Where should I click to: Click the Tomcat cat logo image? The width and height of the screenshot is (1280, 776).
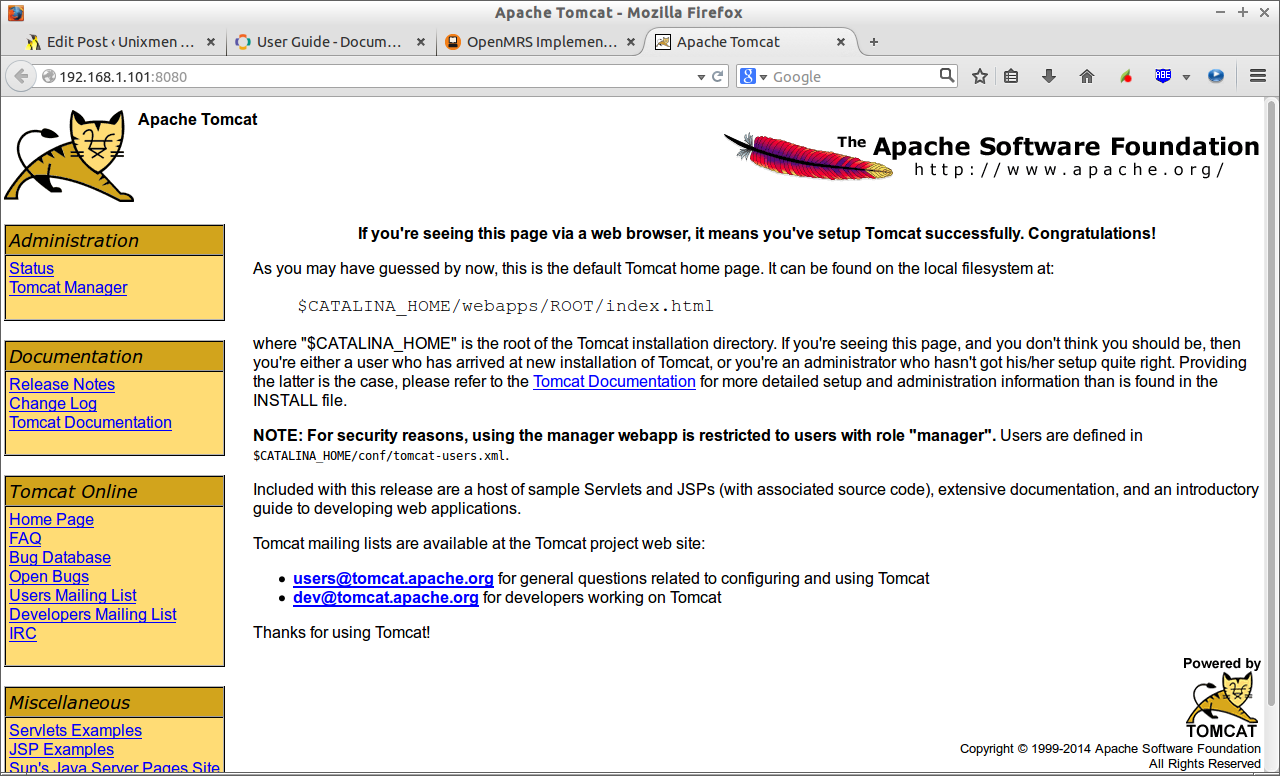tap(69, 156)
